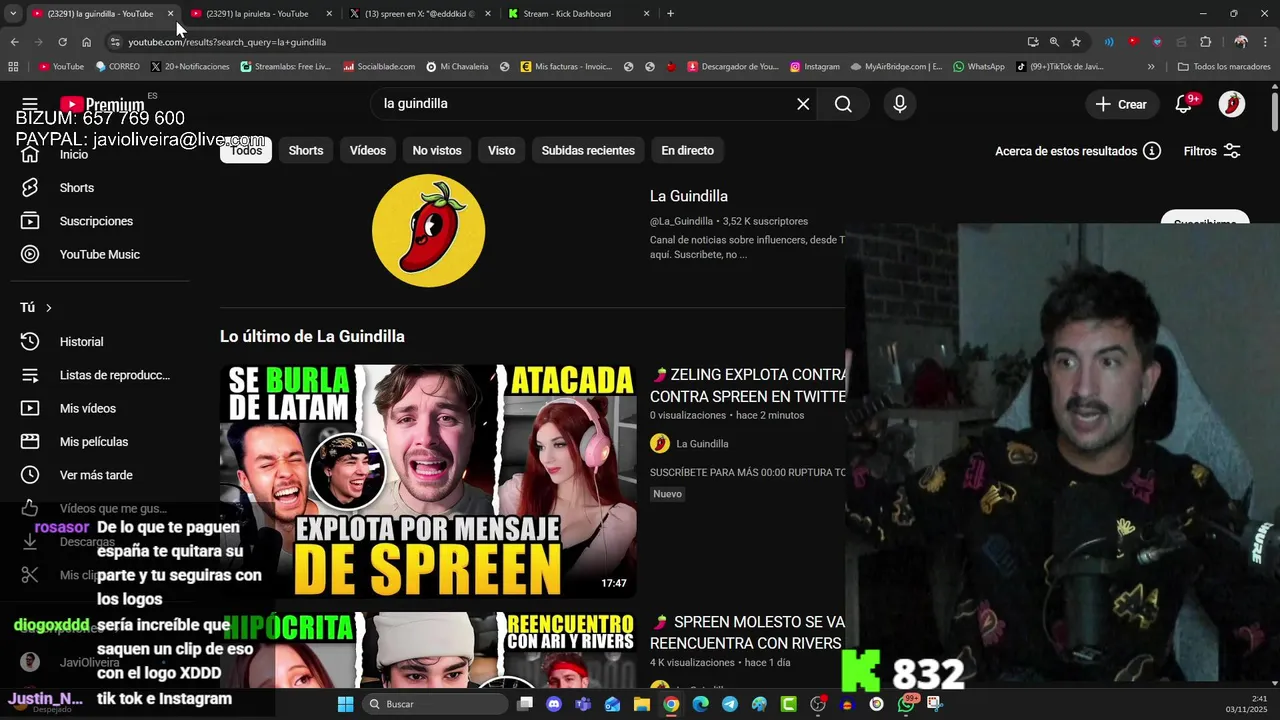This screenshot has height=720, width=1280.
Task: Open YouTube notifications bell
Action: coord(1183,104)
